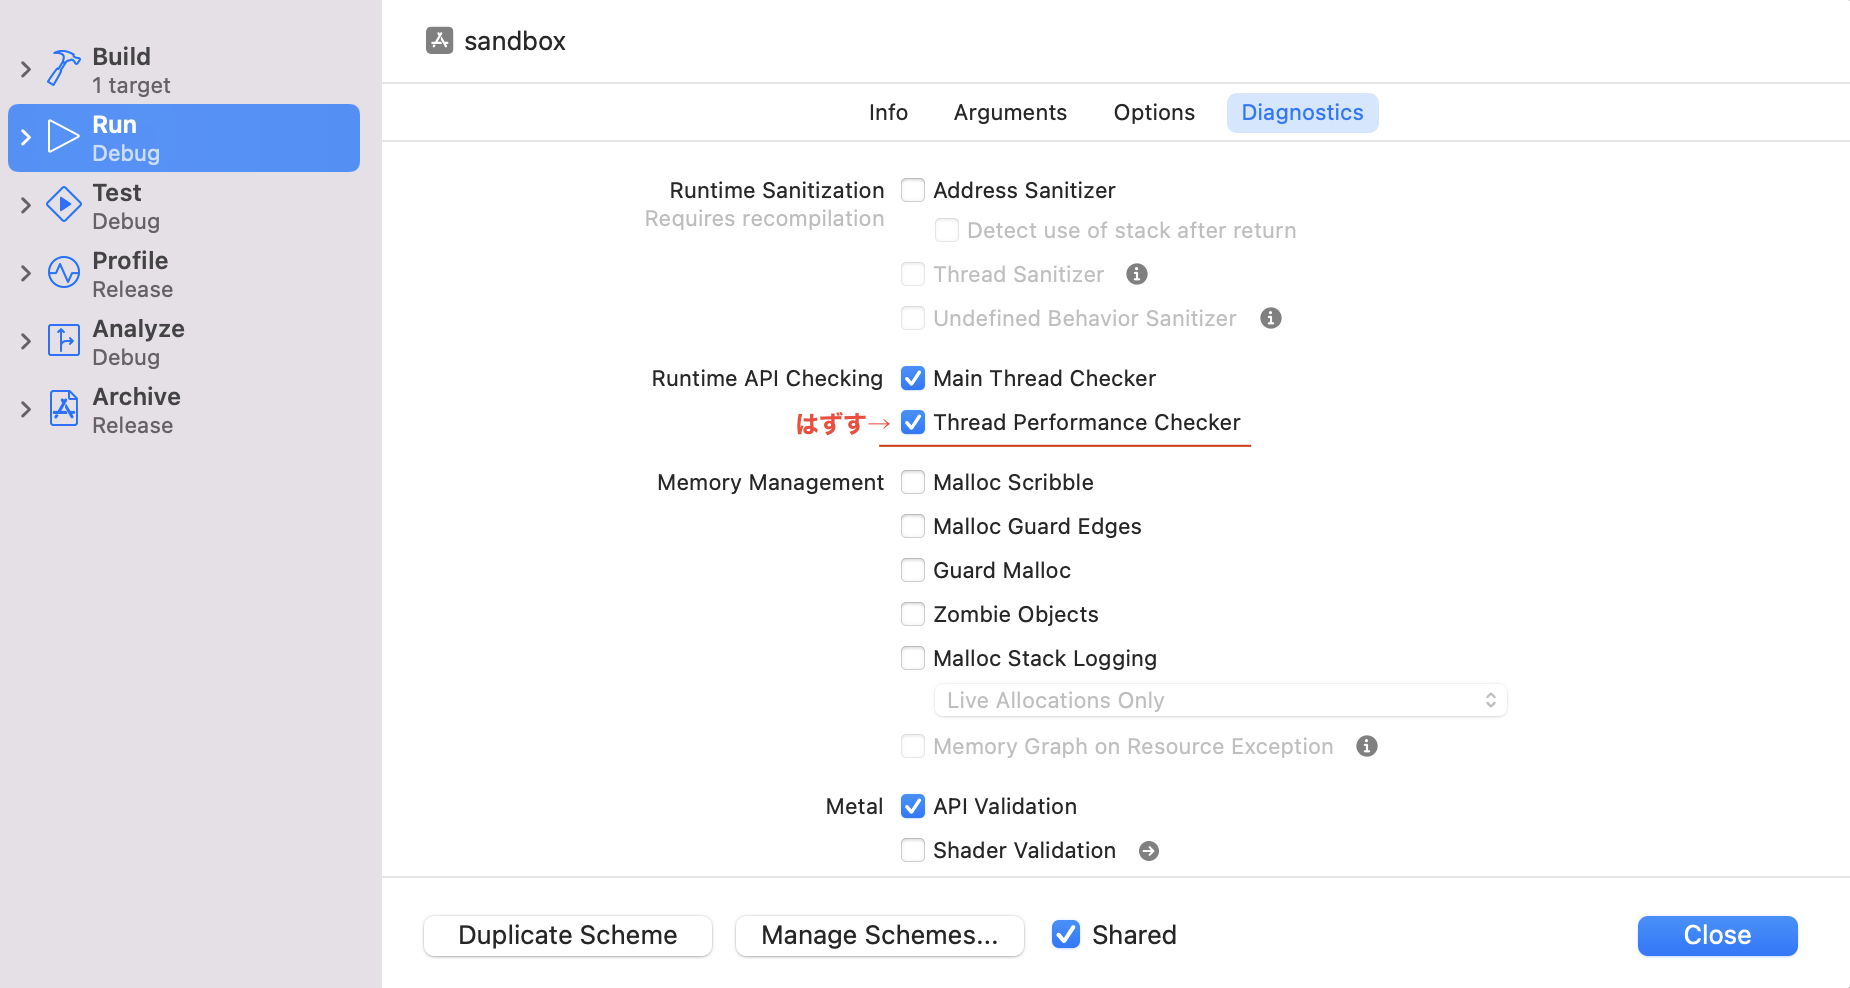The height and width of the screenshot is (988, 1850).
Task: Click the Archive action icon
Action: coord(64,409)
